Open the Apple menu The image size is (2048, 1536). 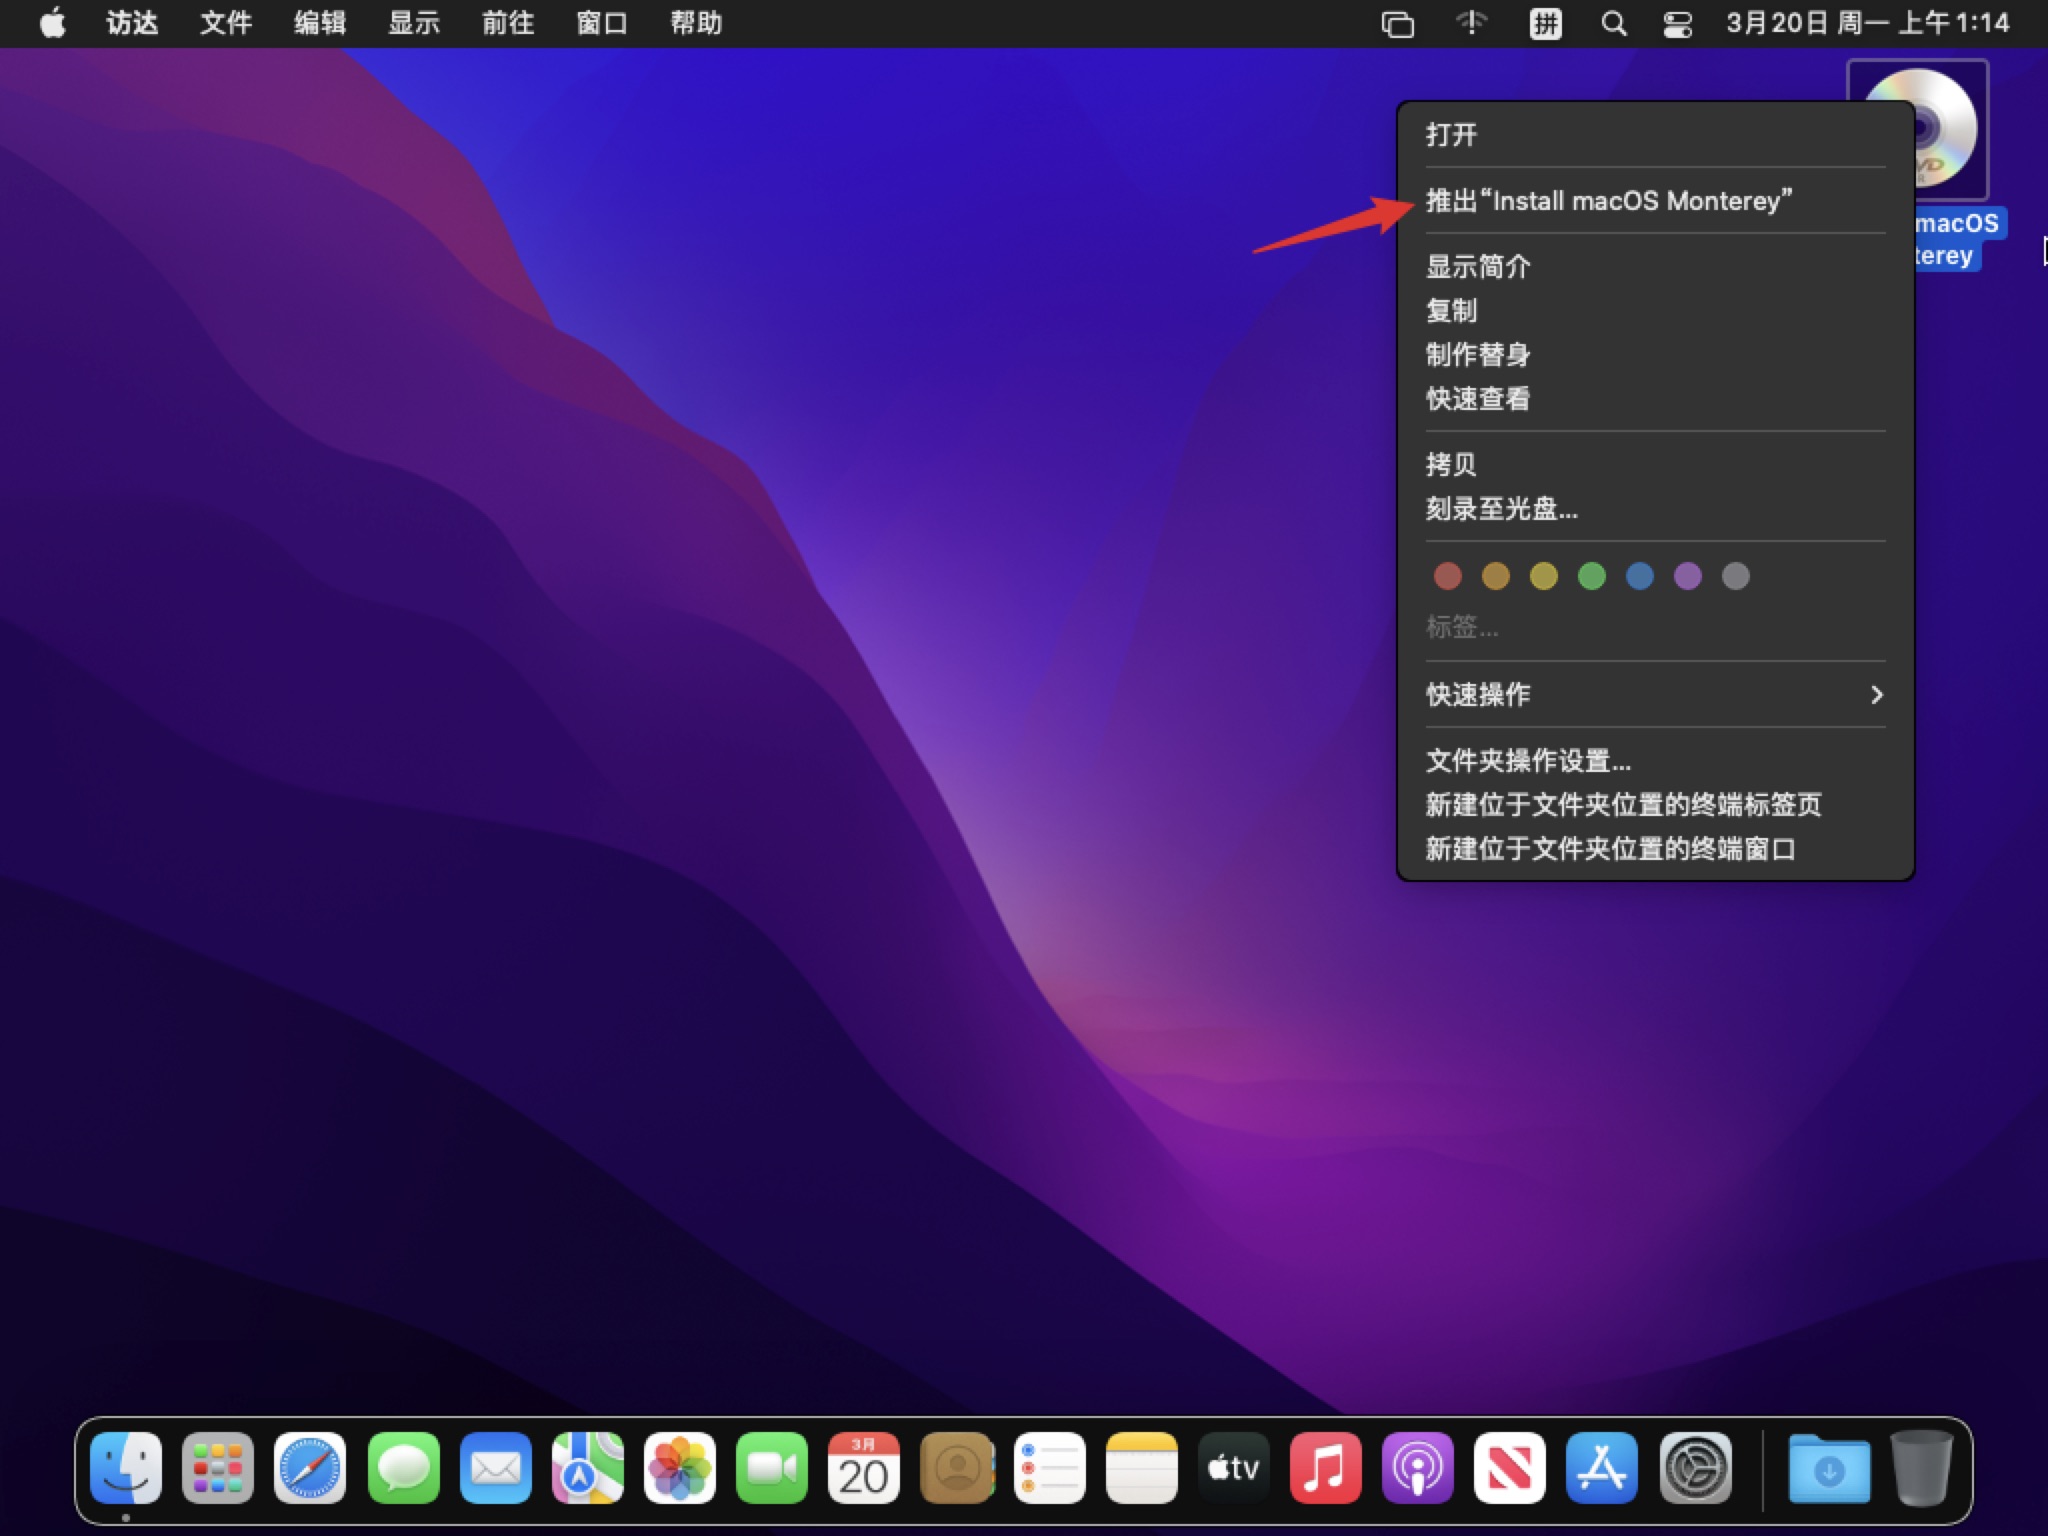coord(52,23)
